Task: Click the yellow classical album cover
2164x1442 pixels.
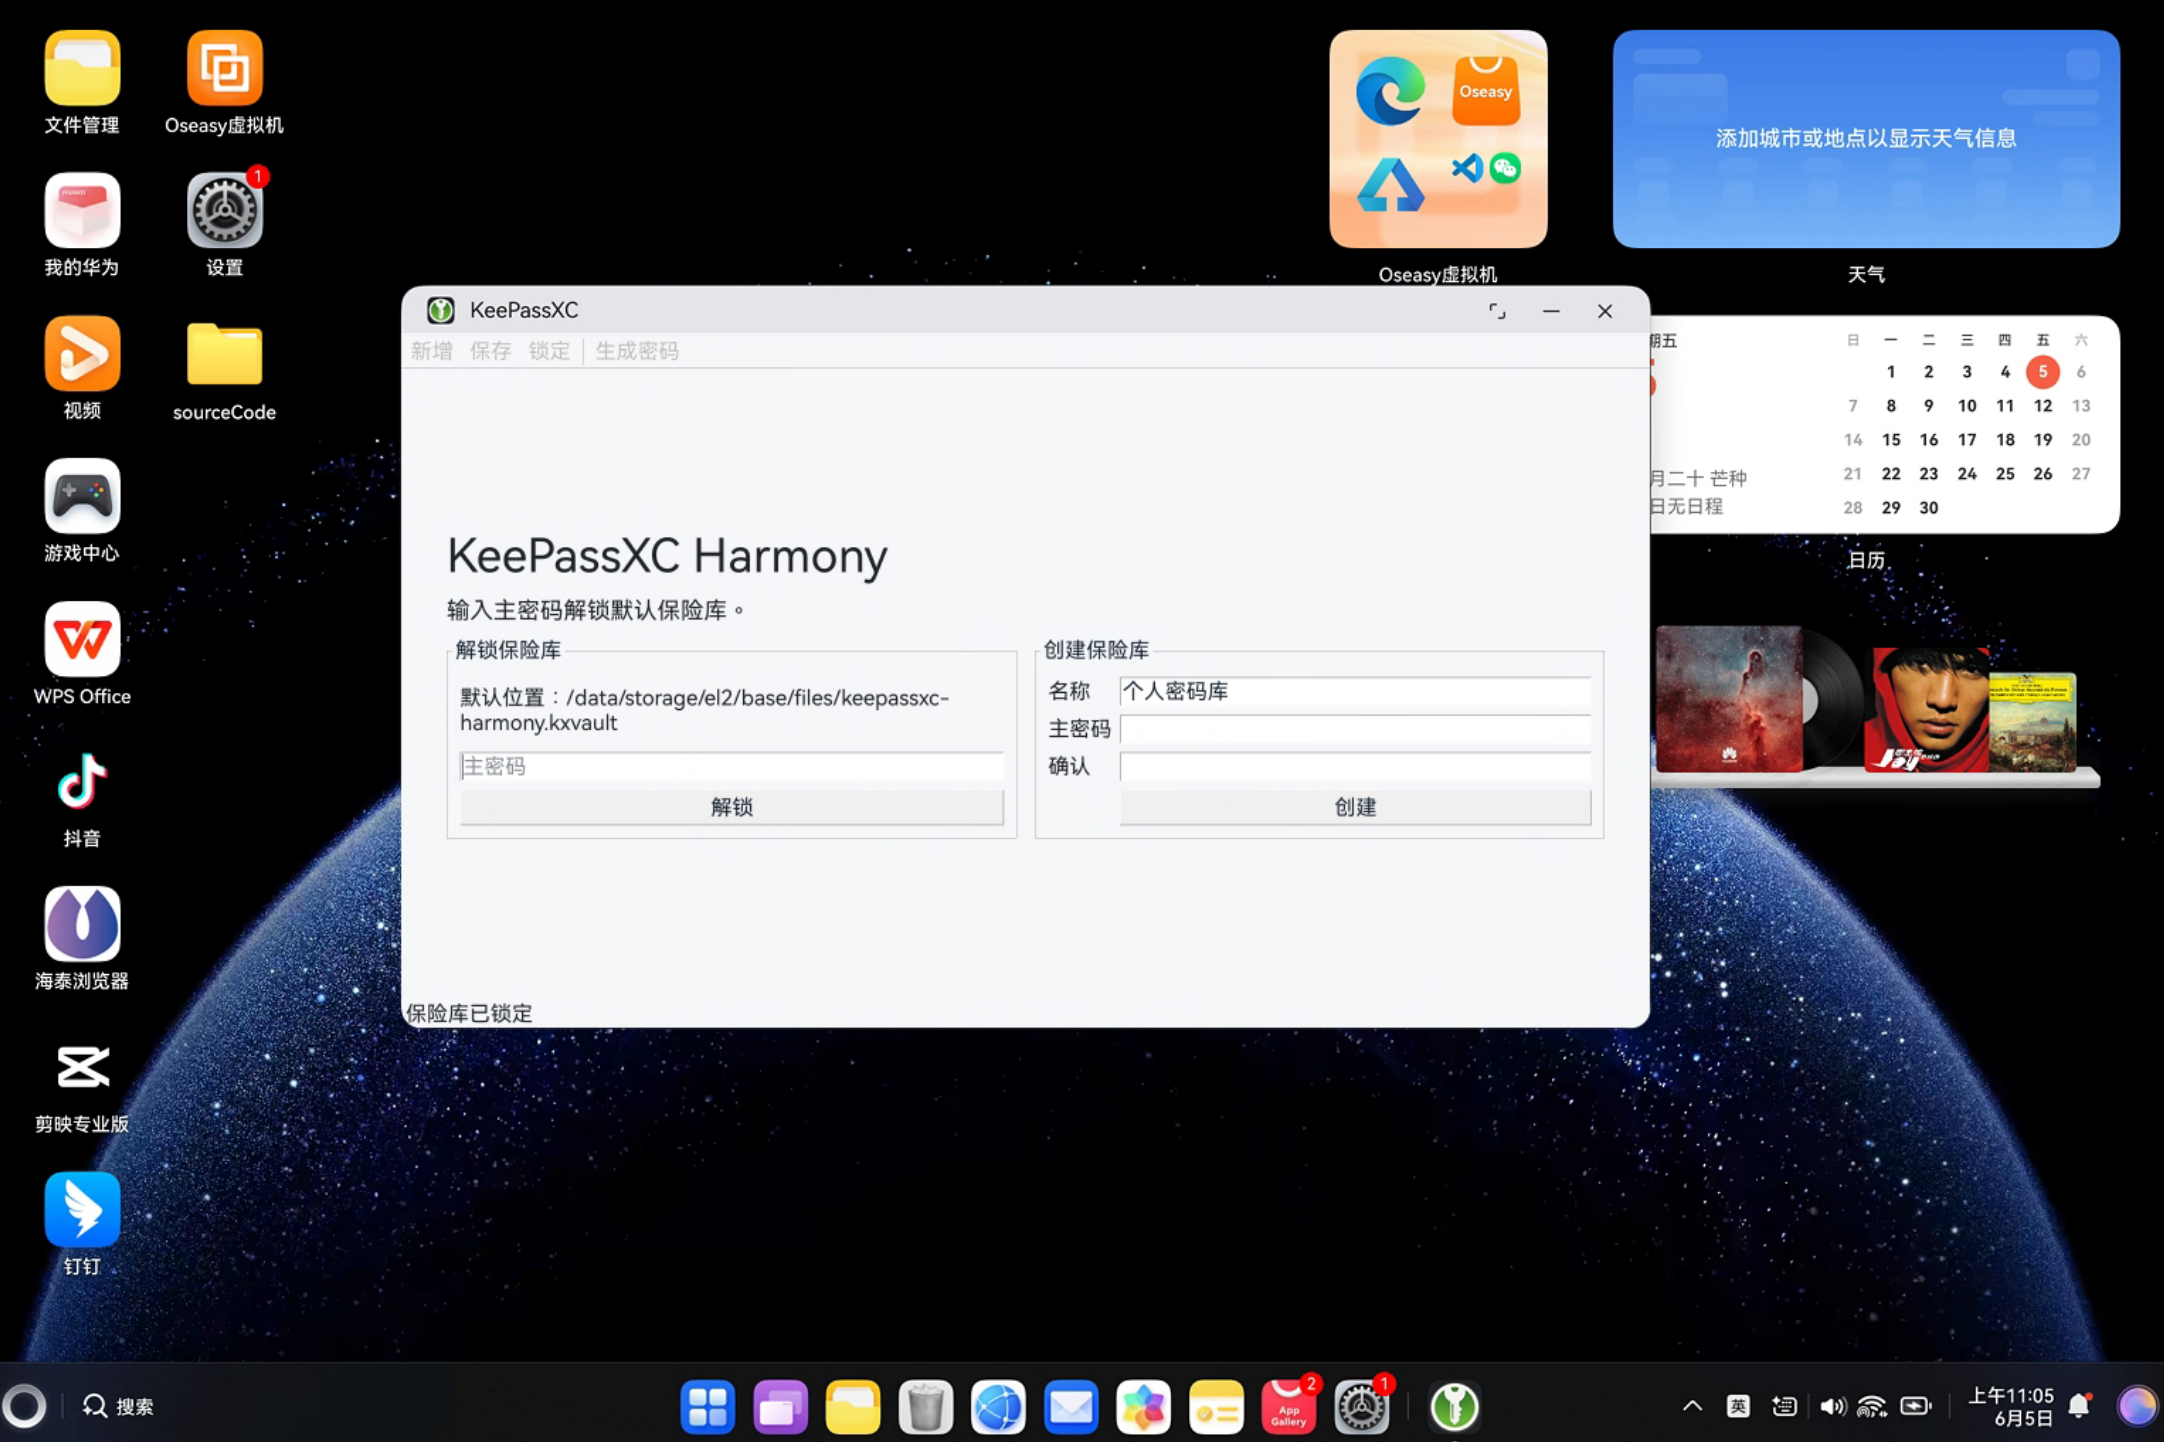Action: click(x=2032, y=722)
